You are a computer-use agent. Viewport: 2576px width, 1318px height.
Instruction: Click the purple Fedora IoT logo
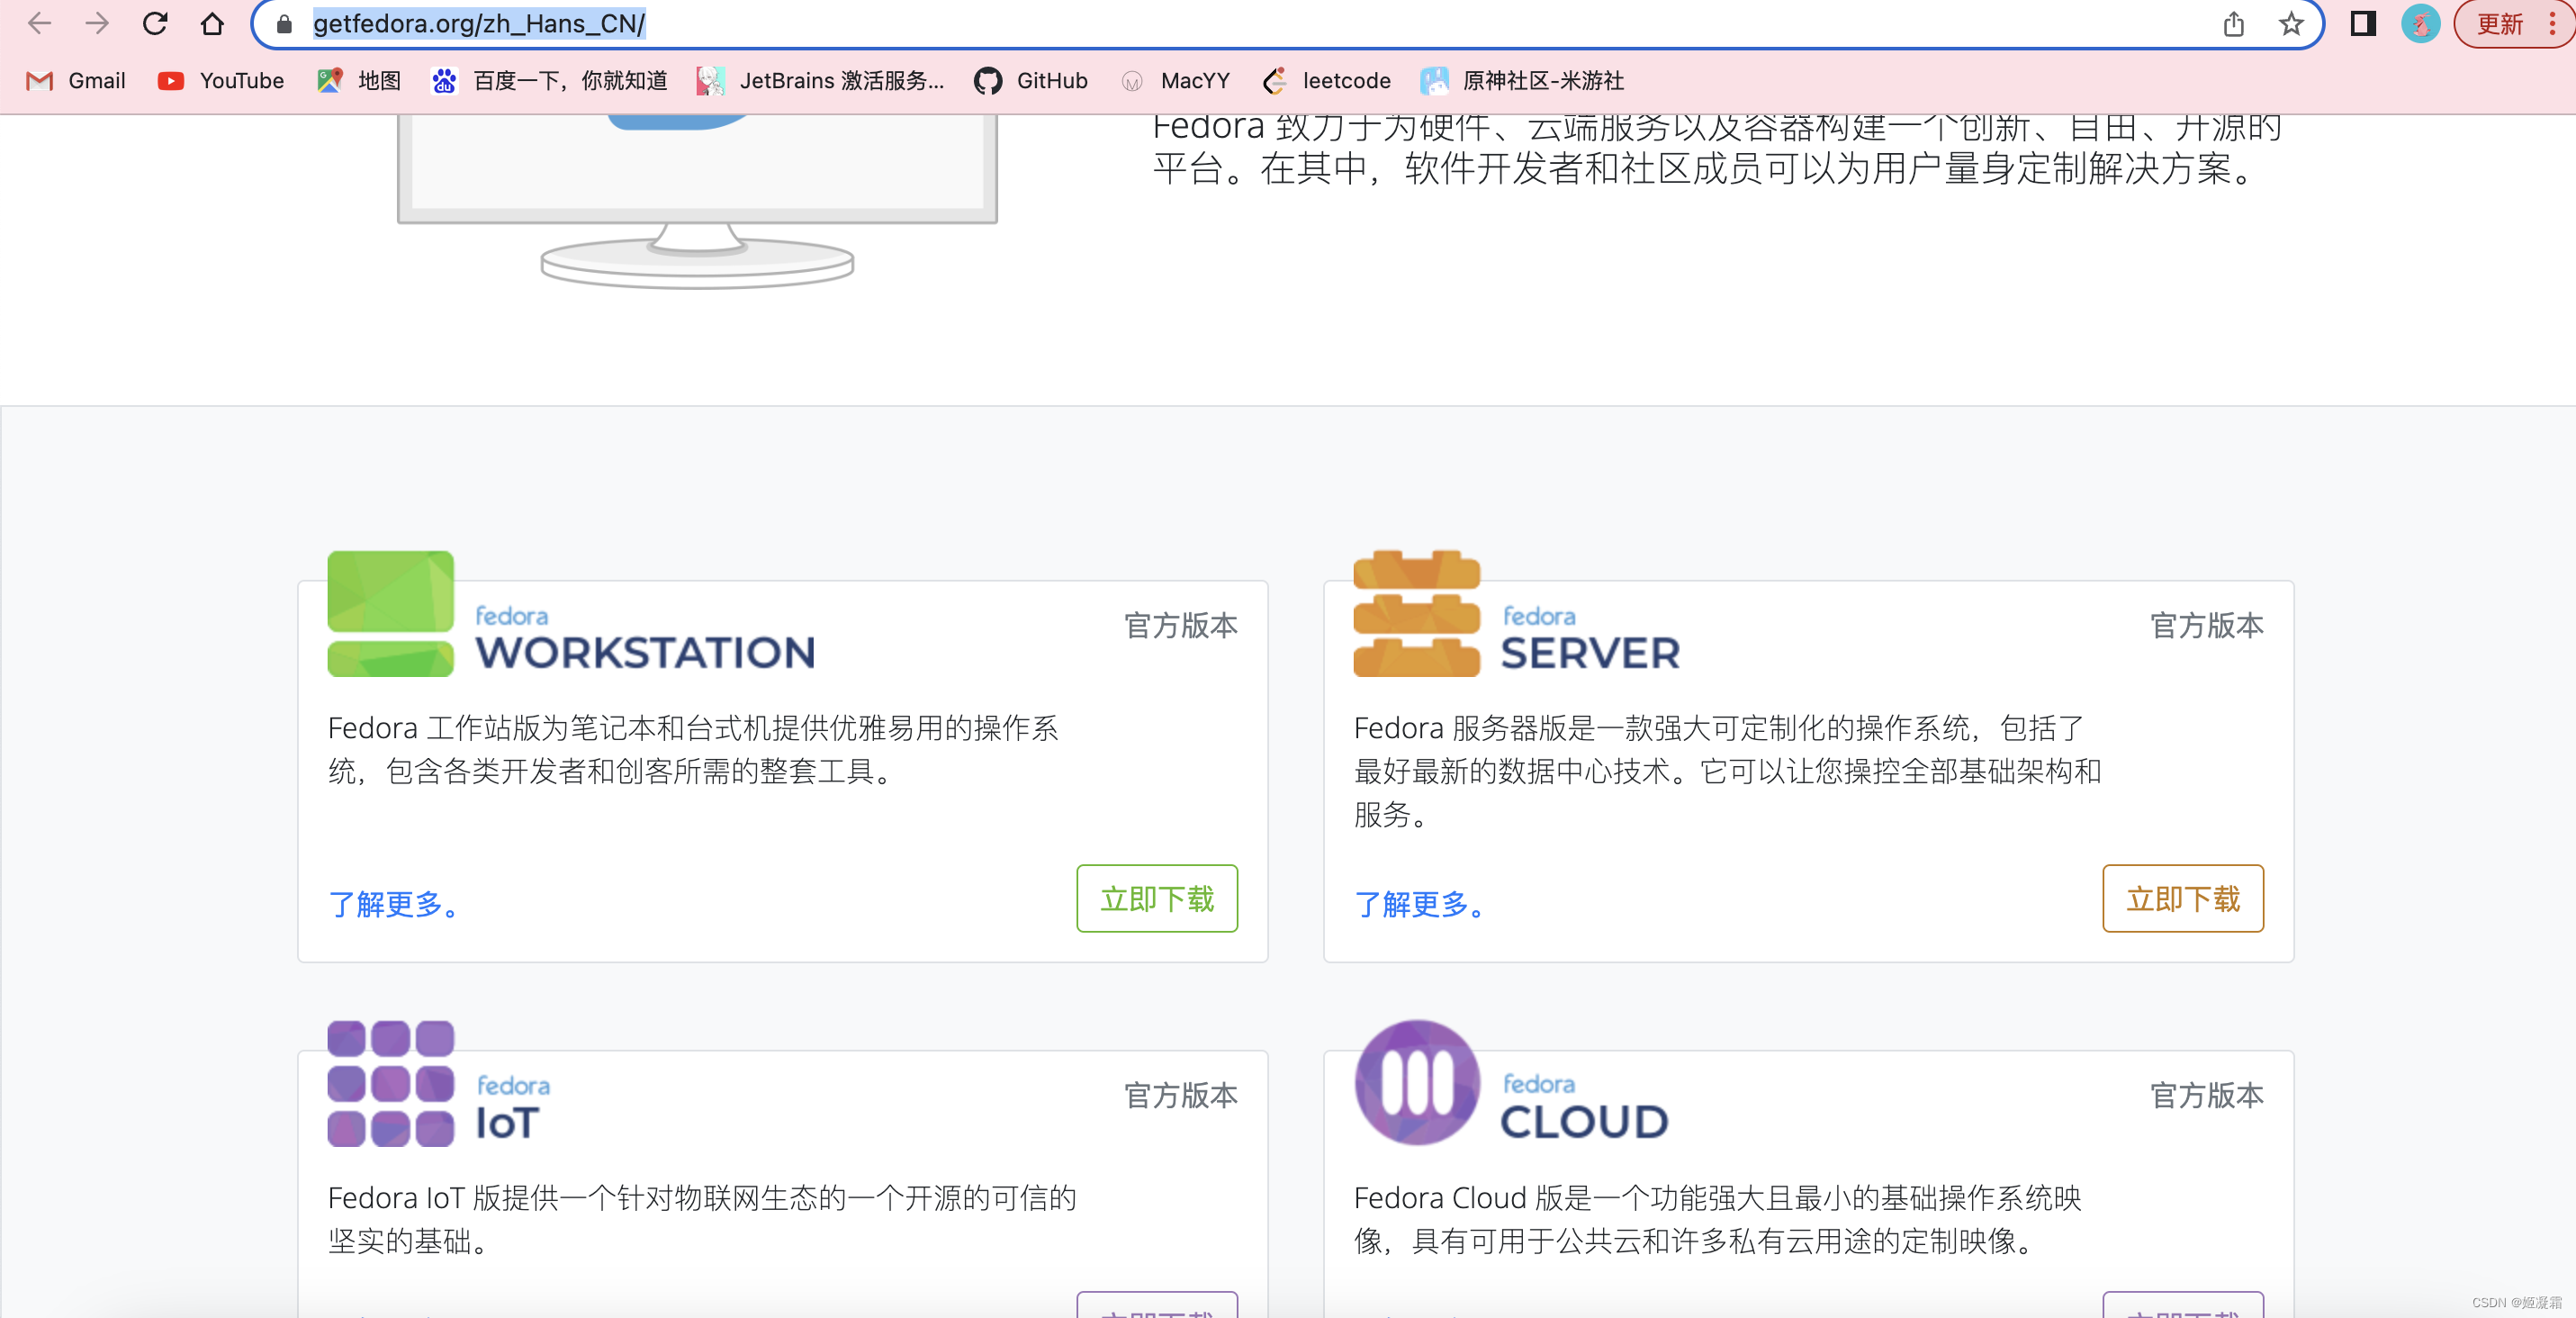[391, 1083]
